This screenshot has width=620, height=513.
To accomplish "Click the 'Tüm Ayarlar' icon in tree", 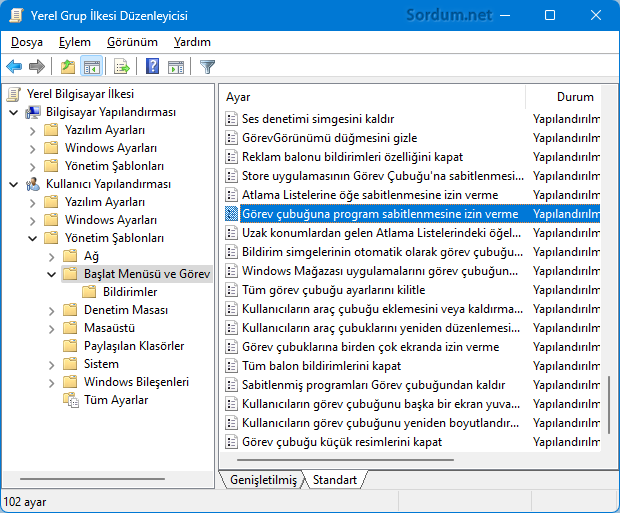I will pyautogui.click(x=71, y=400).
